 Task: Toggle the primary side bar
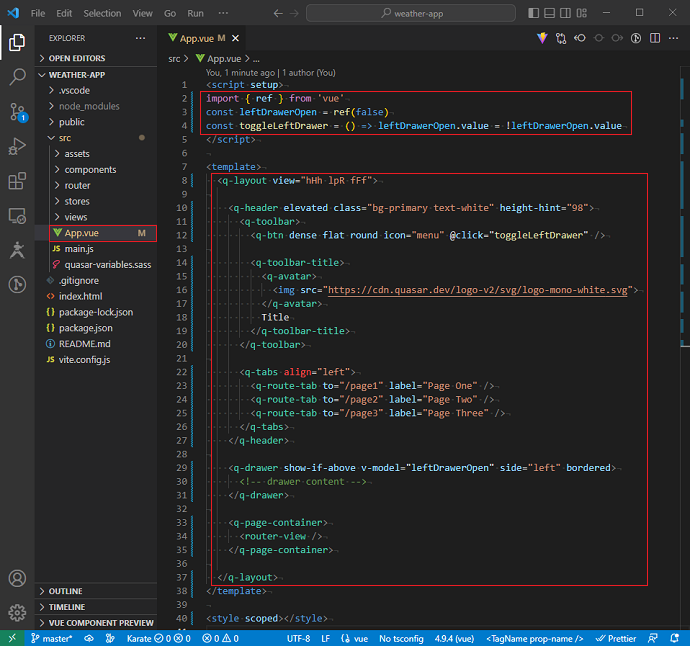coord(533,13)
